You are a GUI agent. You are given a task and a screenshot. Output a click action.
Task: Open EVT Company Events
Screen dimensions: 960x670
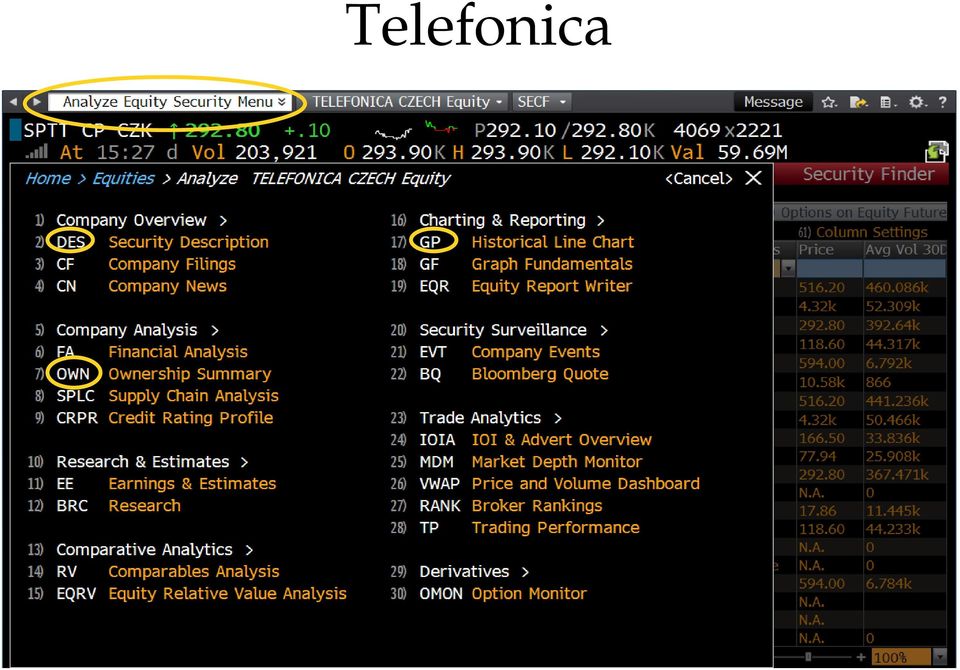509,352
